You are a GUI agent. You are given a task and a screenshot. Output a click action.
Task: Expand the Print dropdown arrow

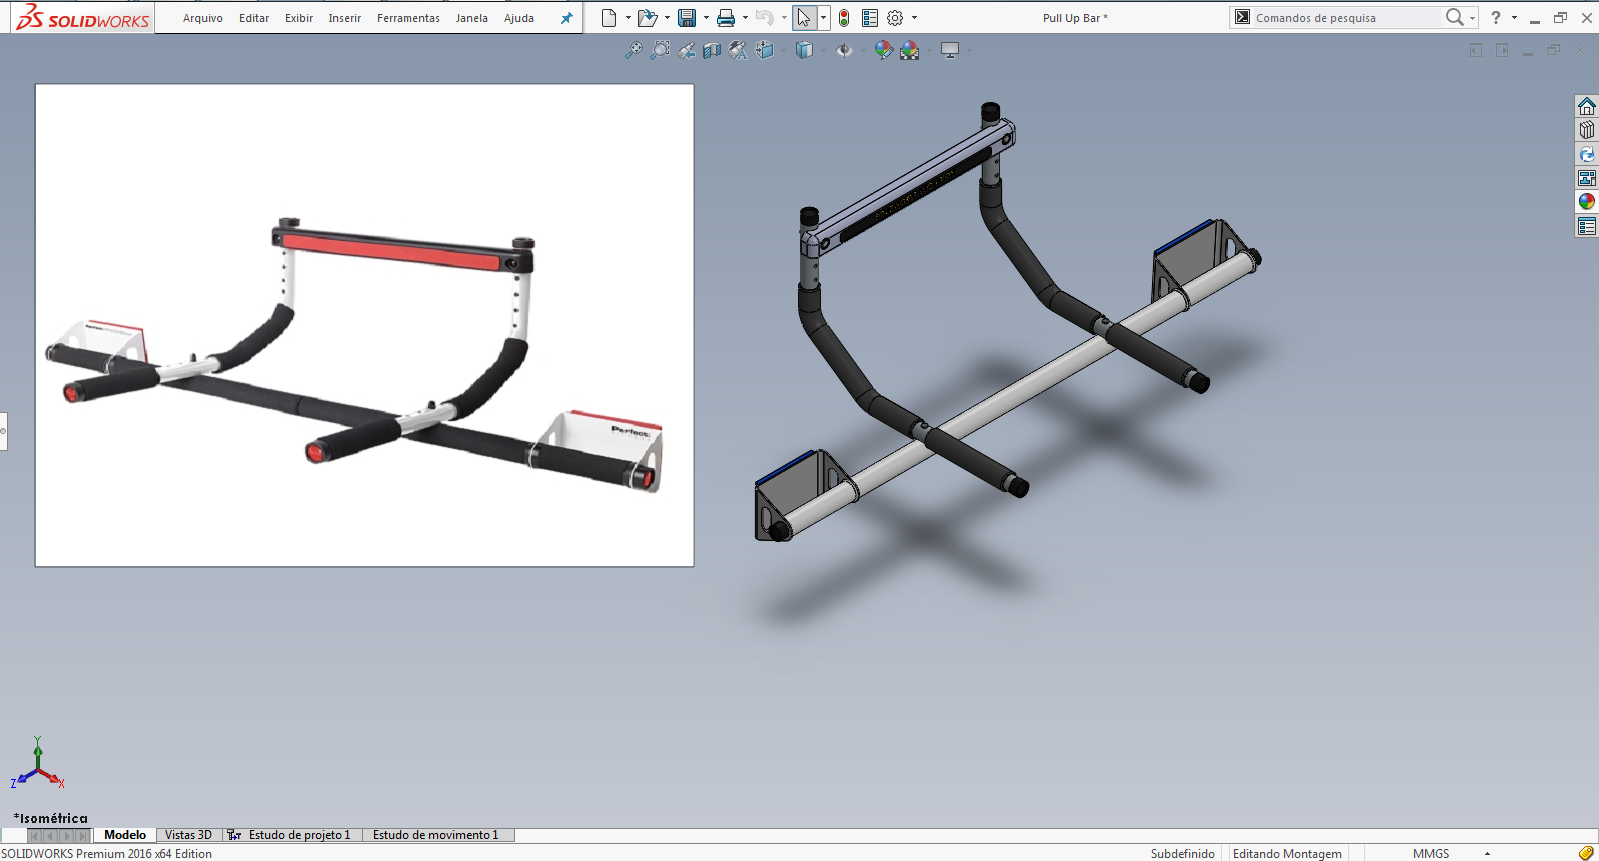pos(745,18)
